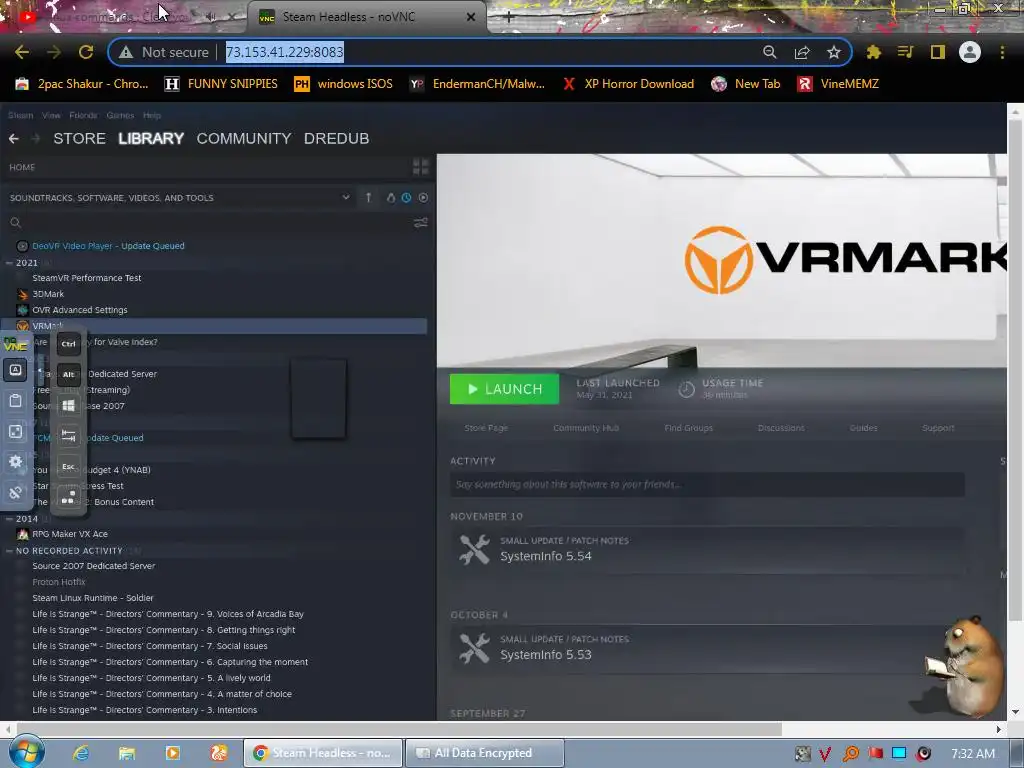Bookmark page with star icon
The height and width of the screenshot is (768, 1024).
(833, 52)
